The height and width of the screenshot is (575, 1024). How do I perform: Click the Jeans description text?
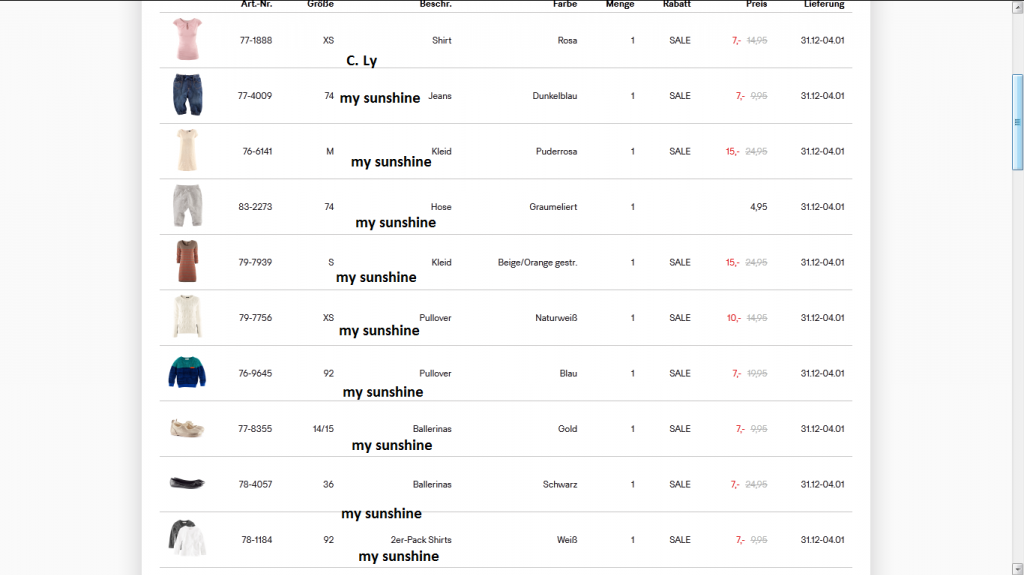[440, 96]
